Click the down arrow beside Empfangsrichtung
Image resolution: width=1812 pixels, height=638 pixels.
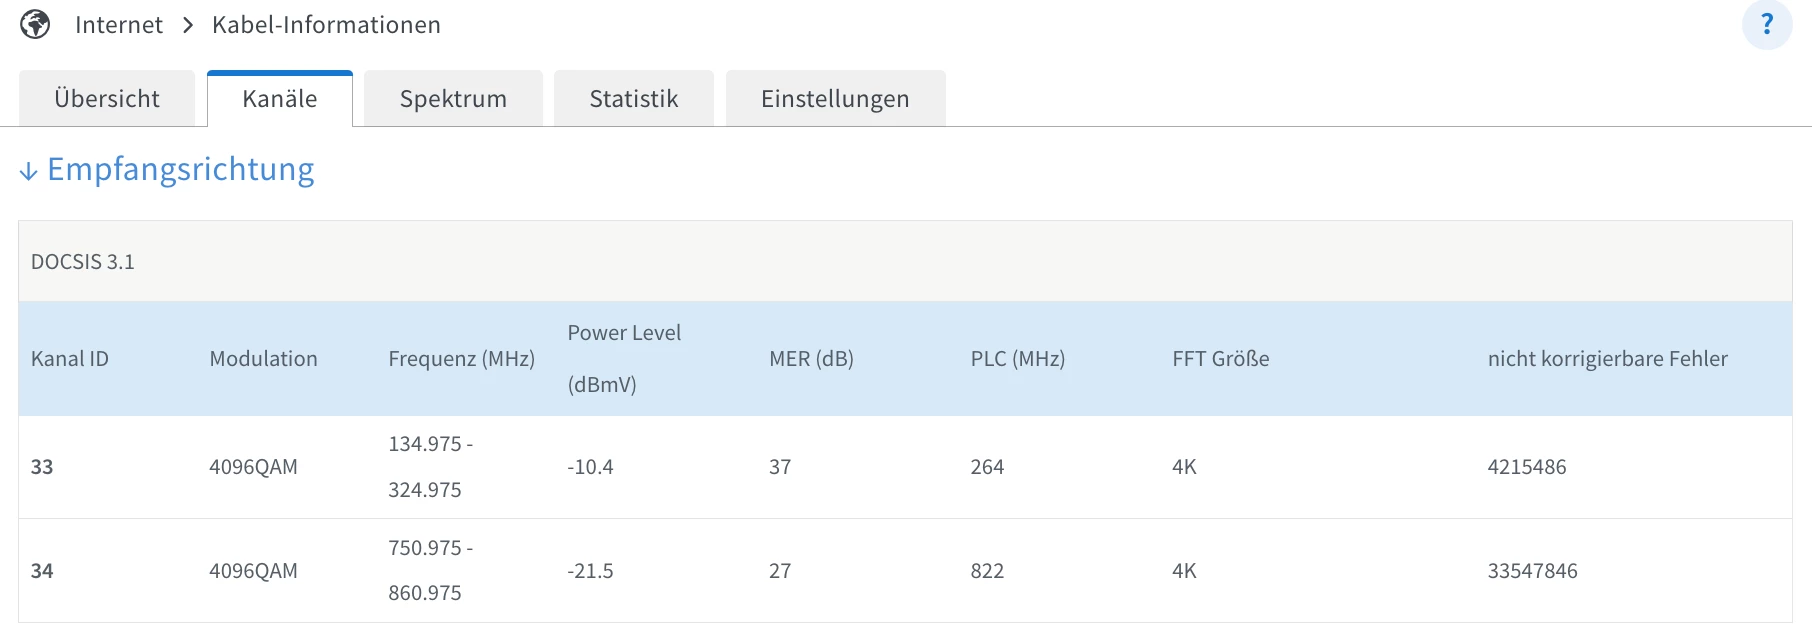29,171
